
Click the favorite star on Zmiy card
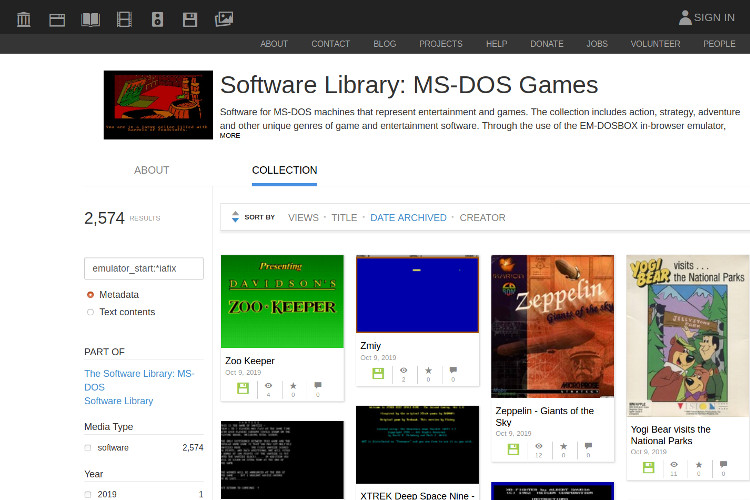(x=428, y=370)
